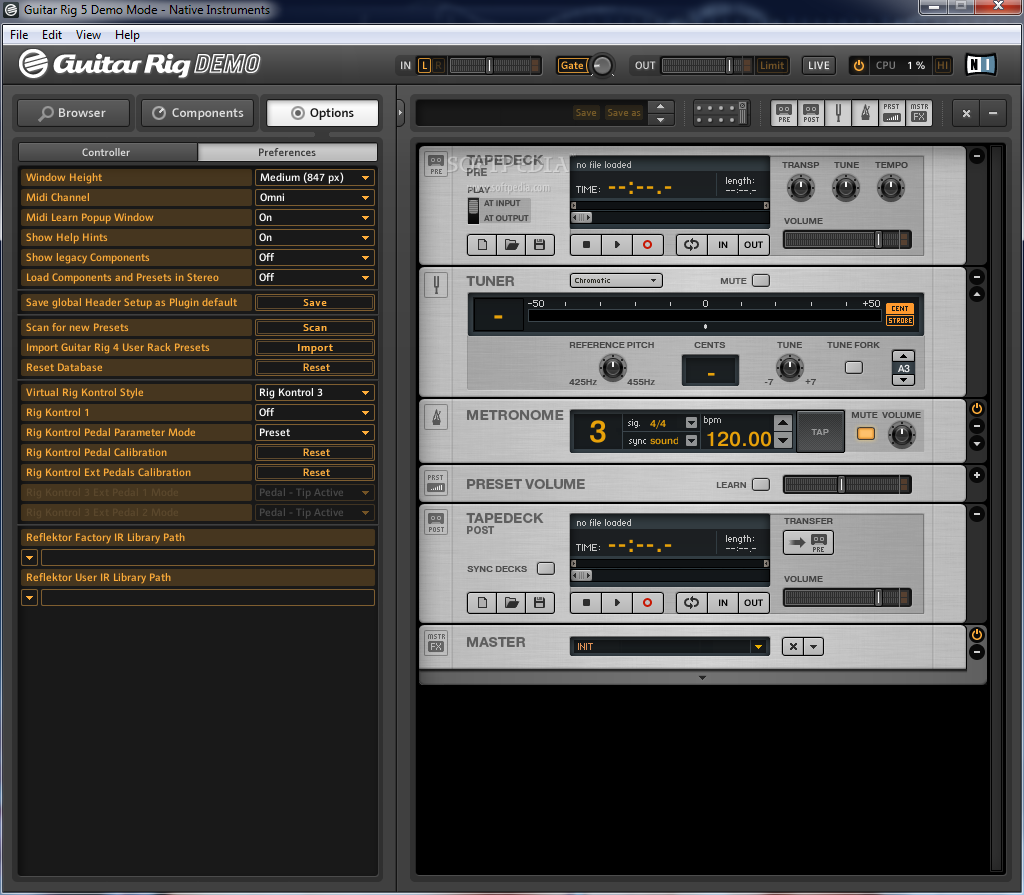
Task: Transfer Tapedeck Post recording to Pre
Action: (808, 543)
